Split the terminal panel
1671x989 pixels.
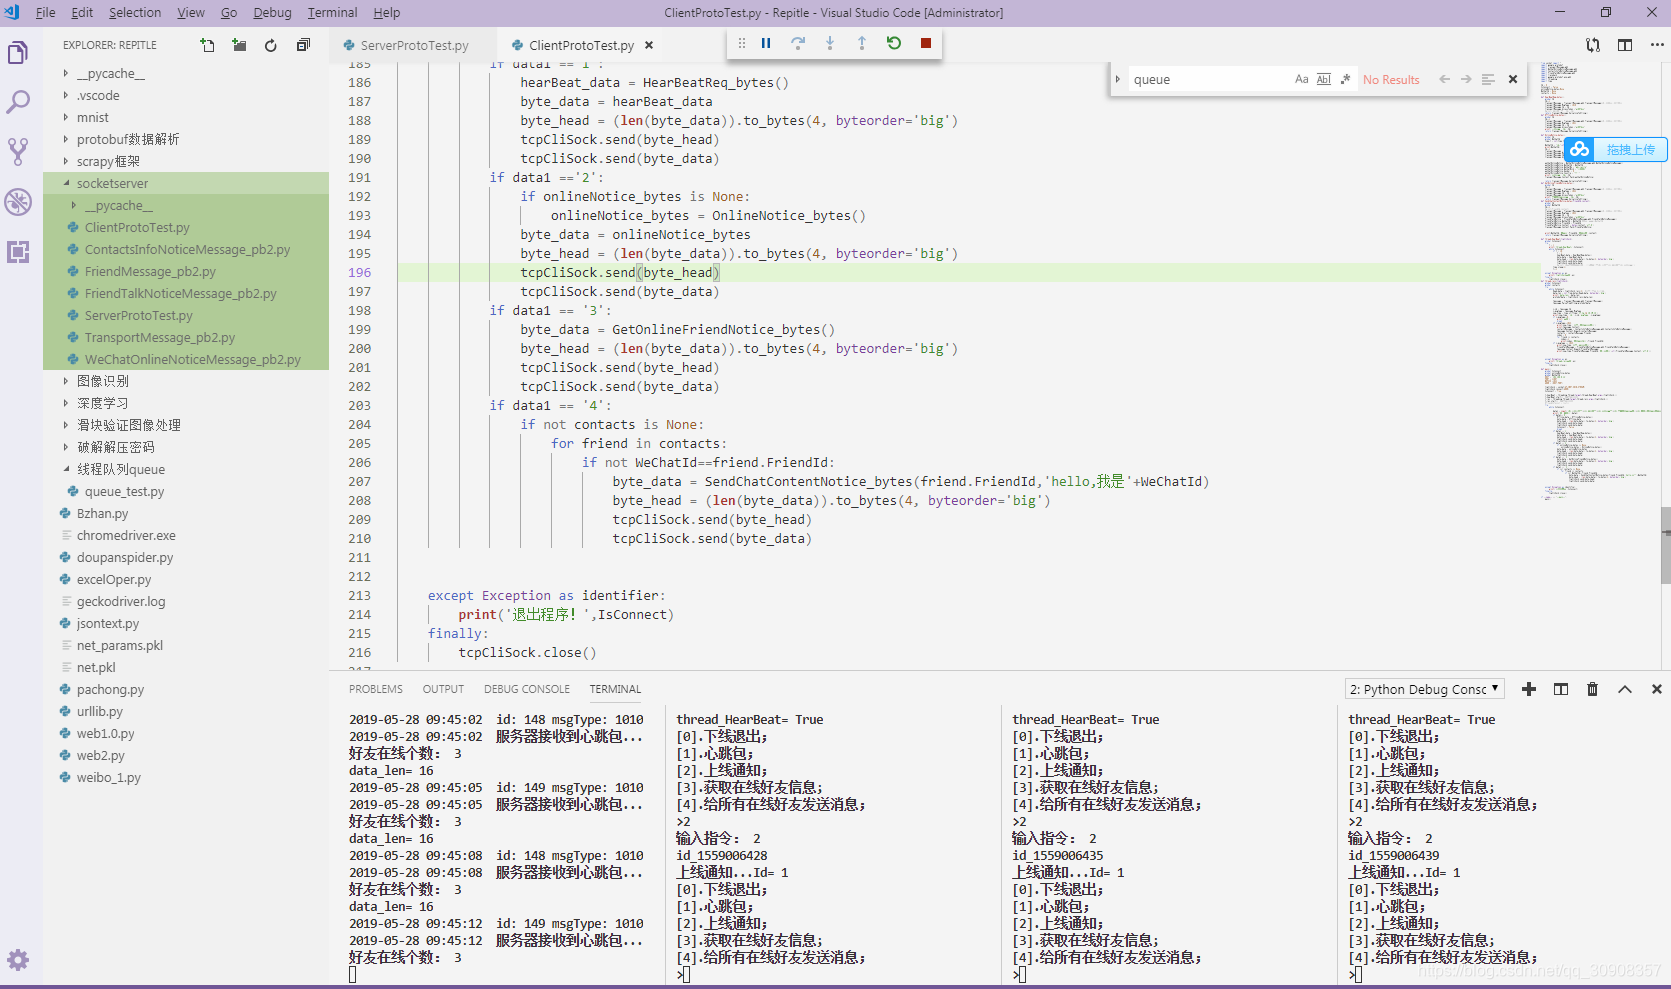[1561, 689]
